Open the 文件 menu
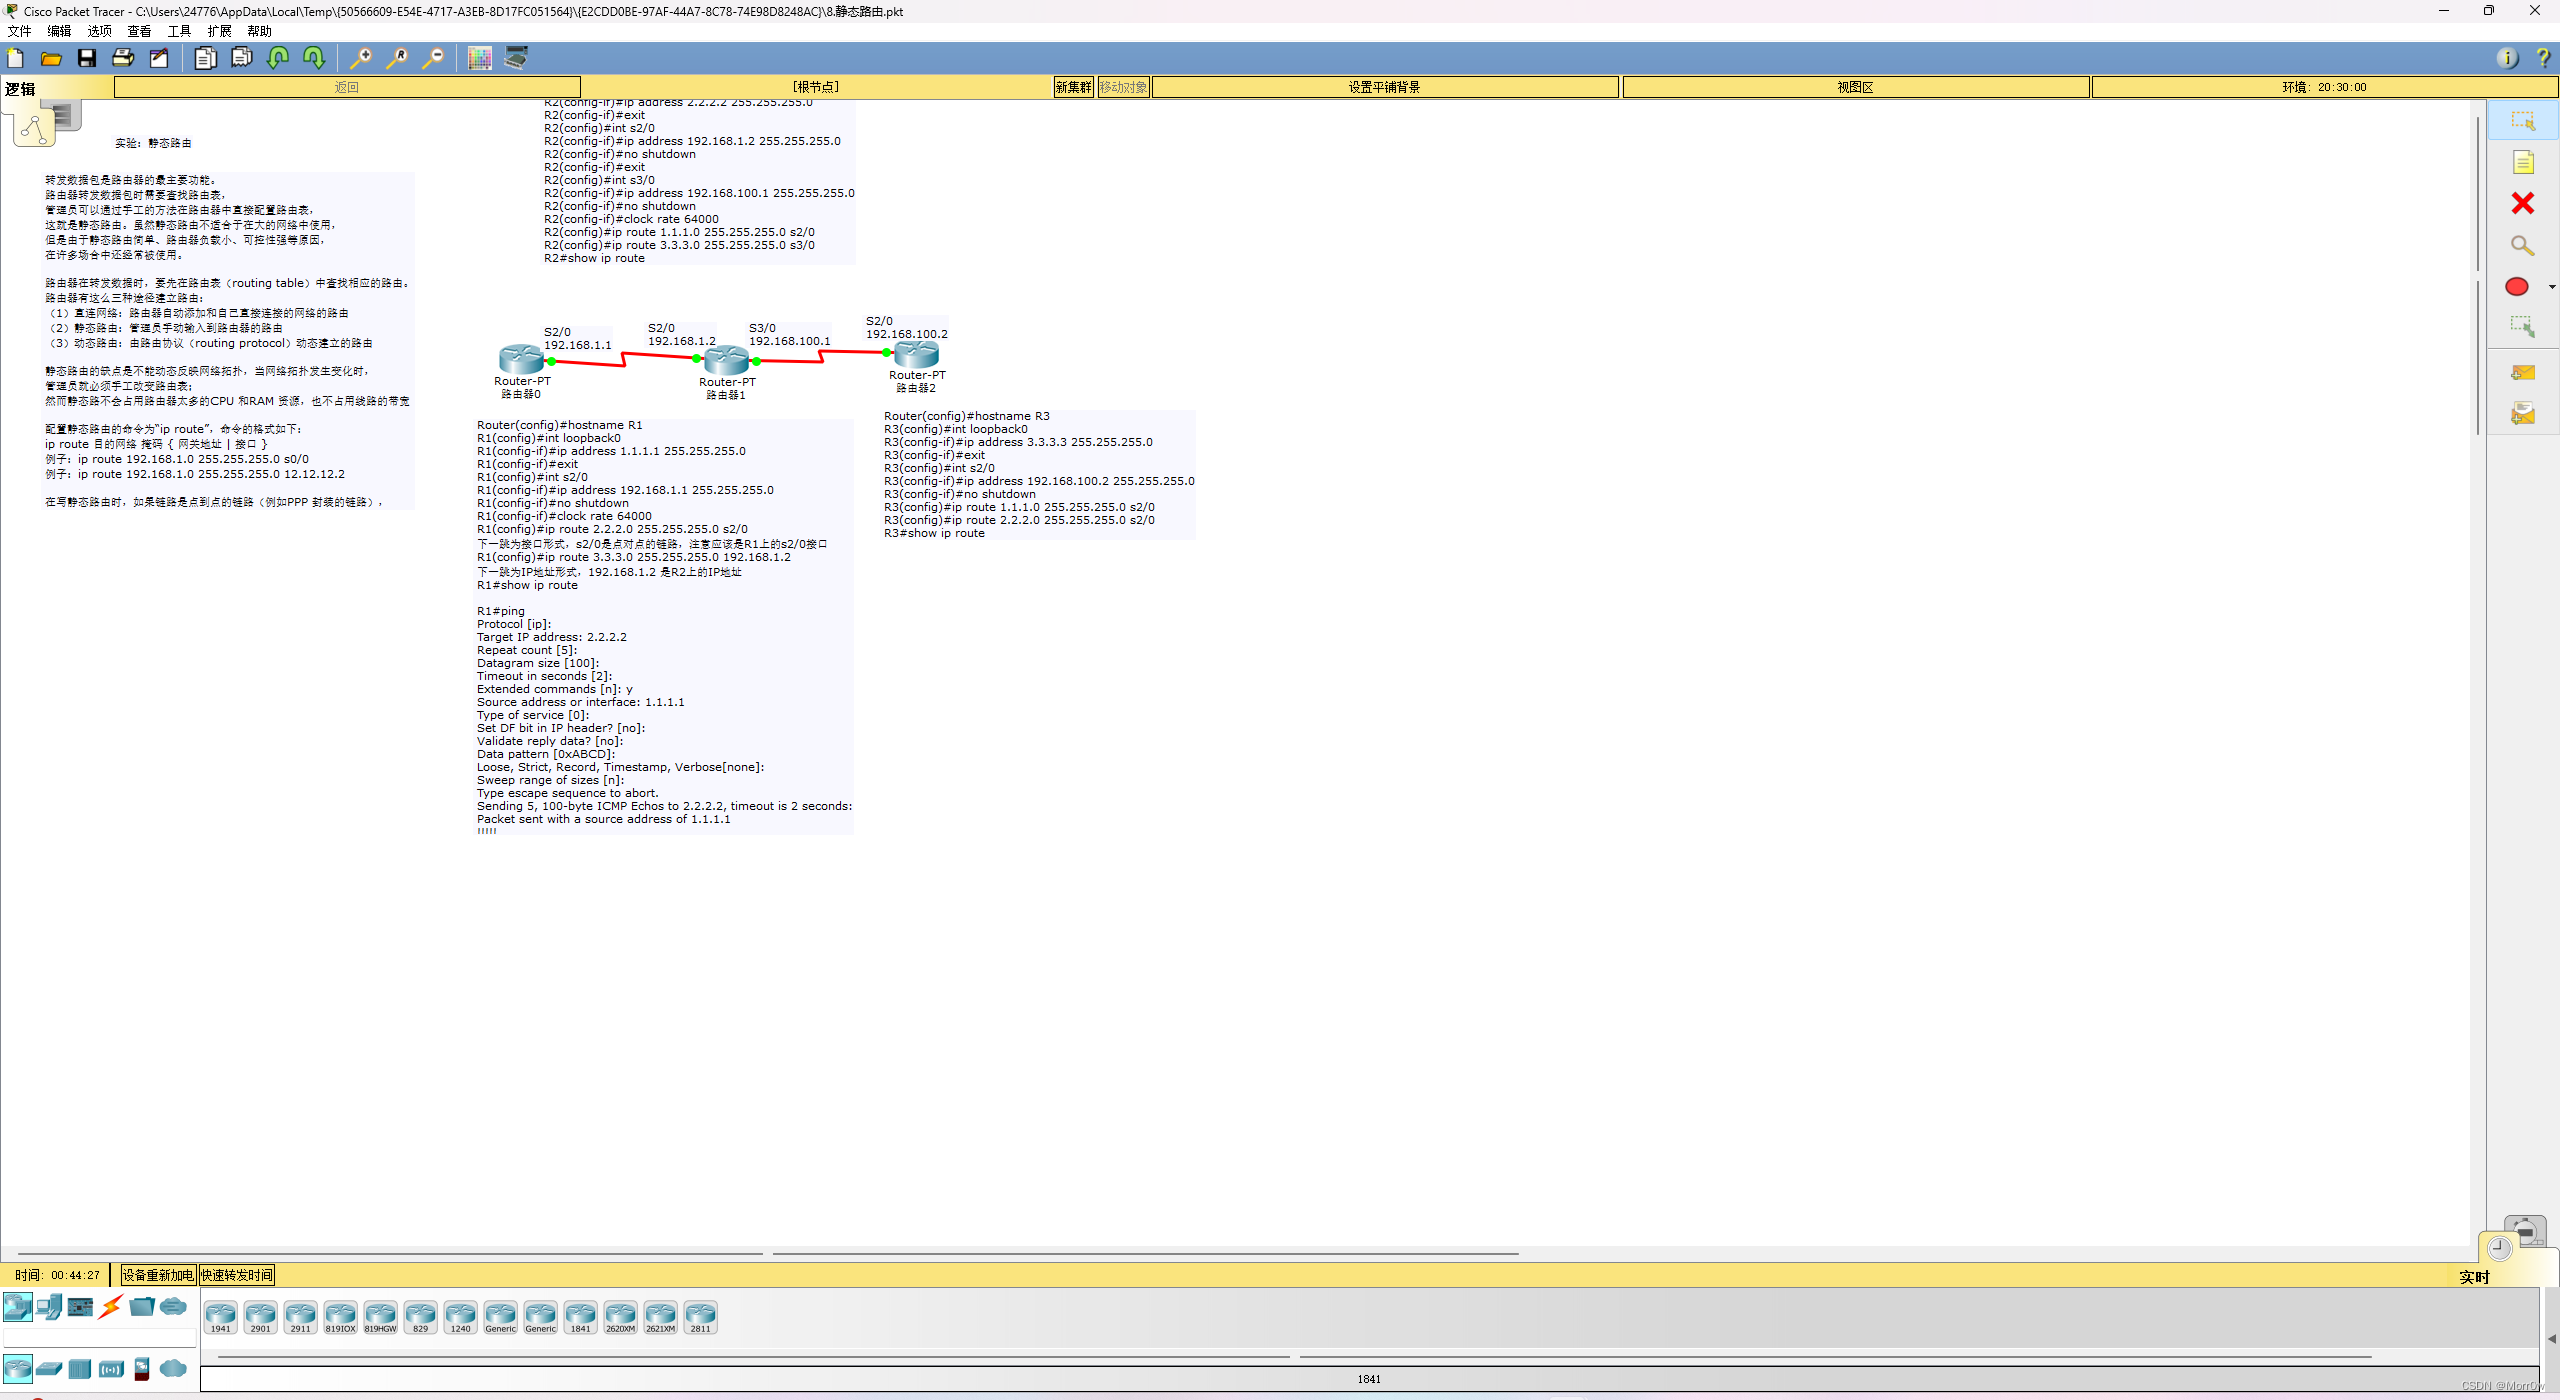This screenshot has height=1400, width=2560. pyautogui.click(x=19, y=31)
